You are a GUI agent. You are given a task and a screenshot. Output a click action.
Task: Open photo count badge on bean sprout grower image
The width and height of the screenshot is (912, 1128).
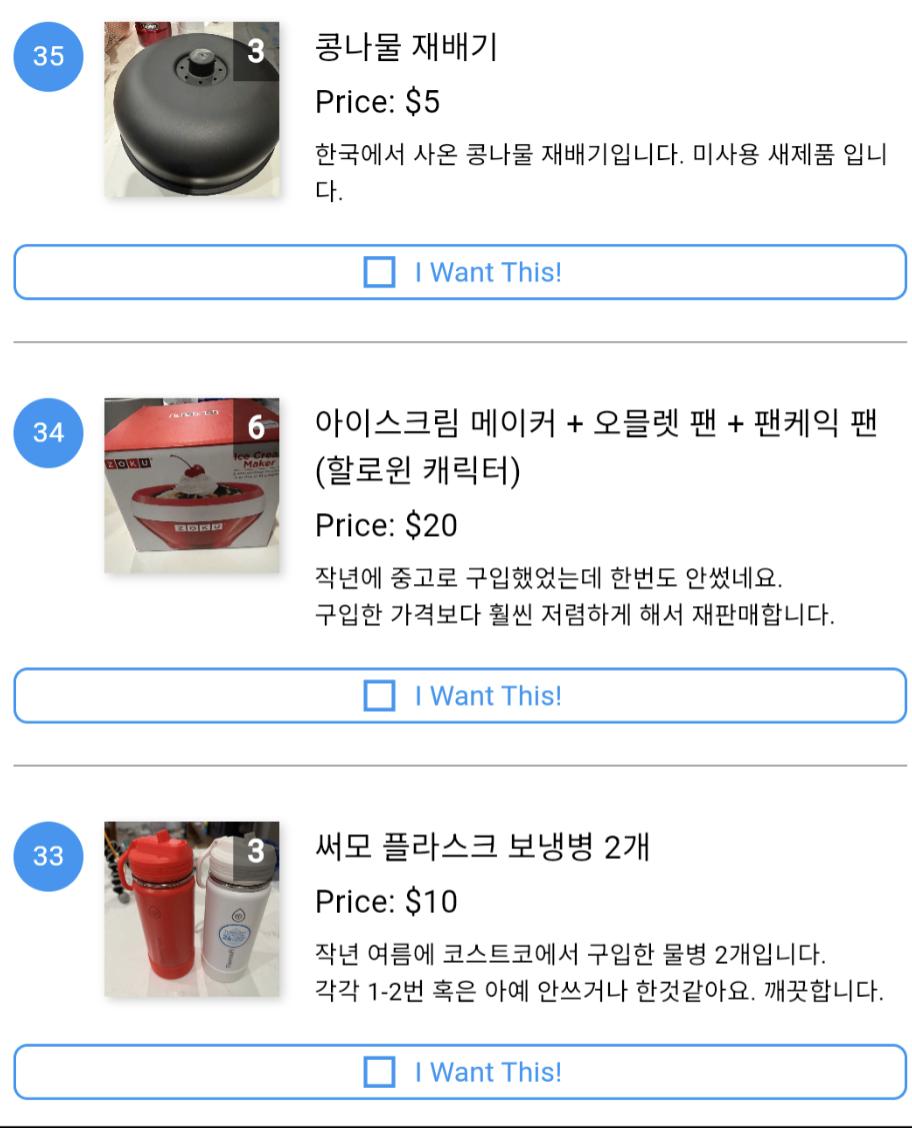[x=256, y=51]
